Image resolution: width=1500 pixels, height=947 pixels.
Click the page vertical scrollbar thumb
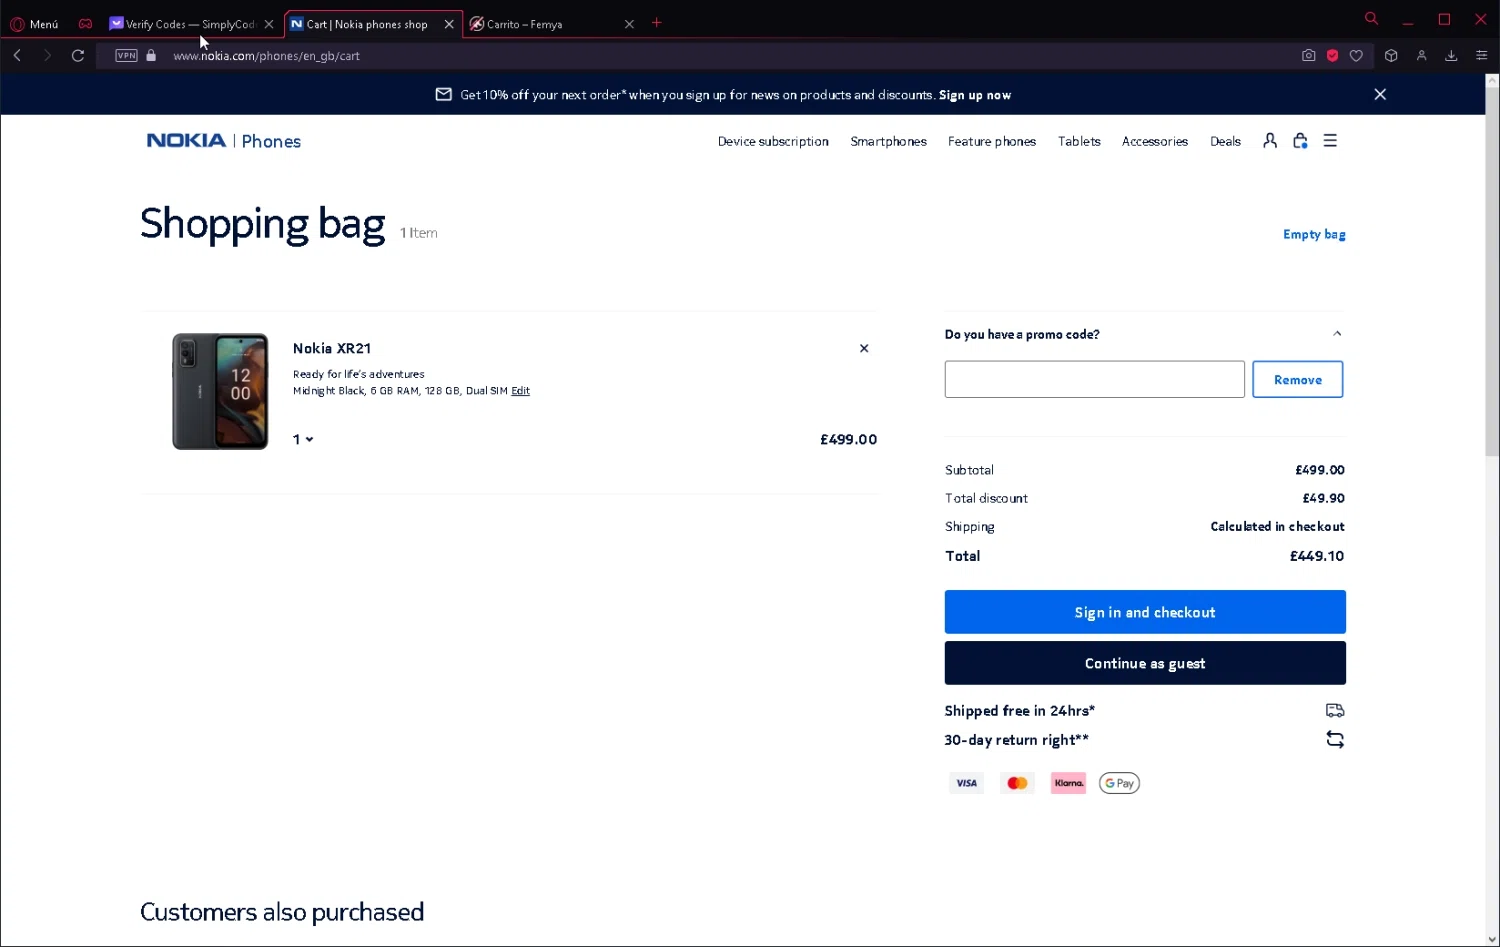pyautogui.click(x=1492, y=272)
